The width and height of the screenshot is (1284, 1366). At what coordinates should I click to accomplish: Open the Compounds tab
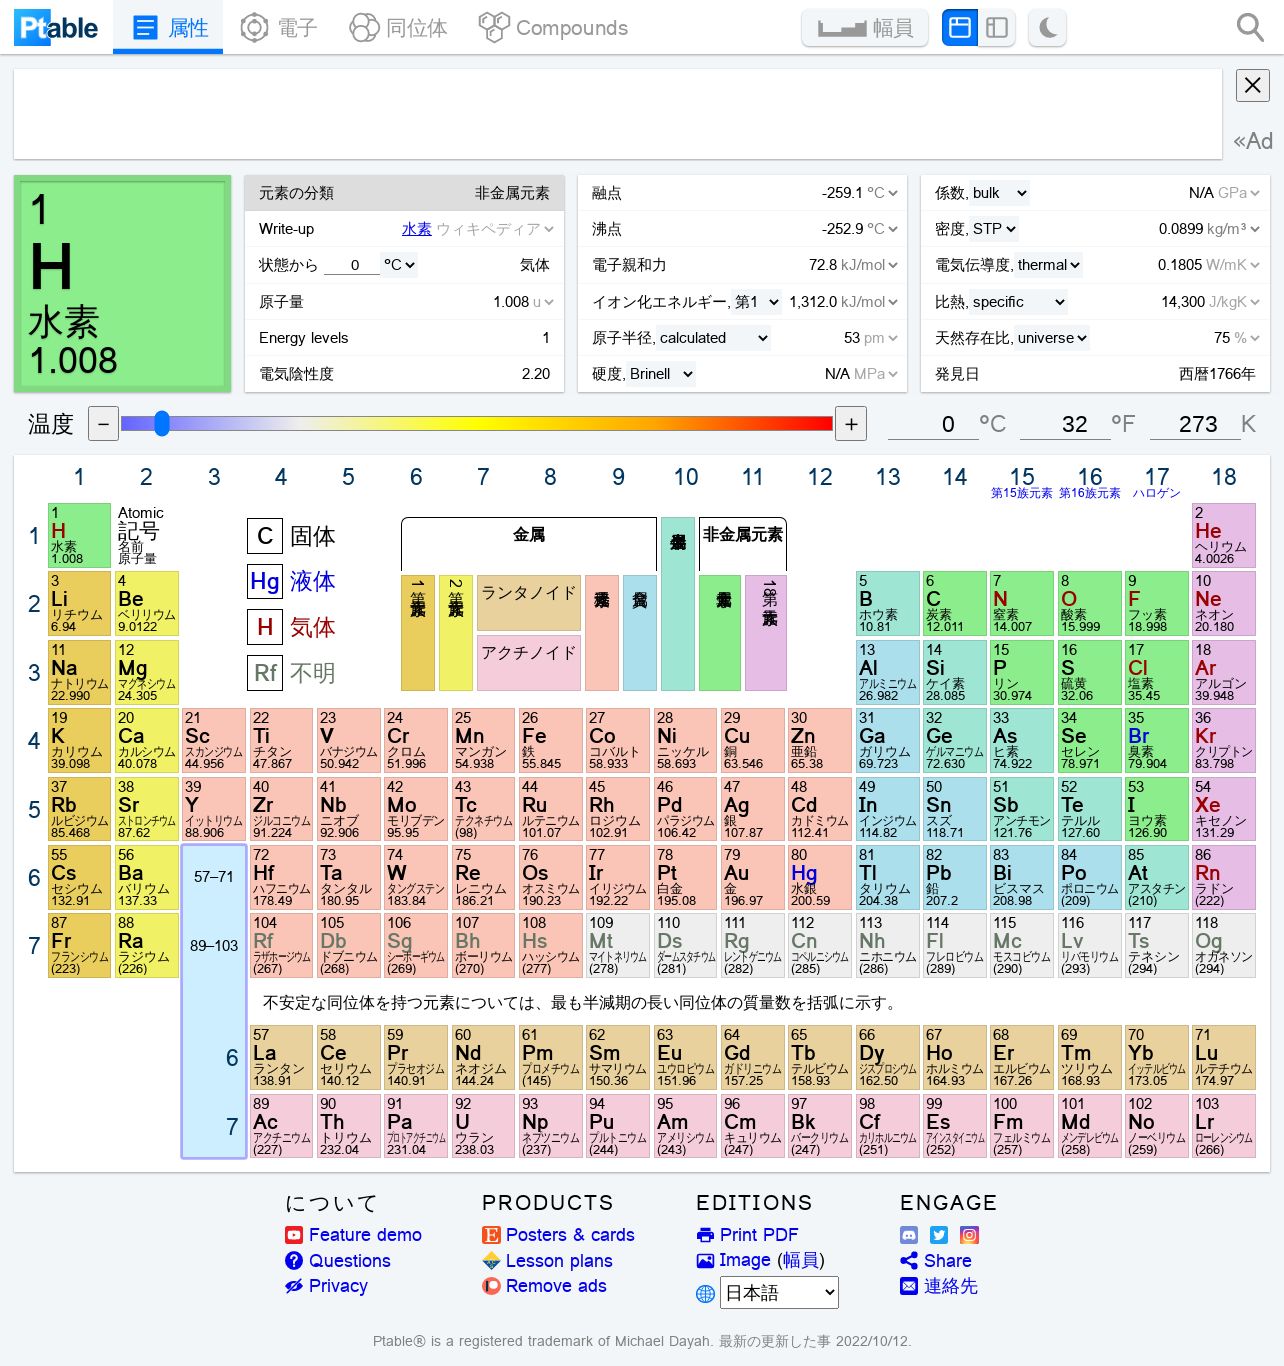pyautogui.click(x=553, y=28)
